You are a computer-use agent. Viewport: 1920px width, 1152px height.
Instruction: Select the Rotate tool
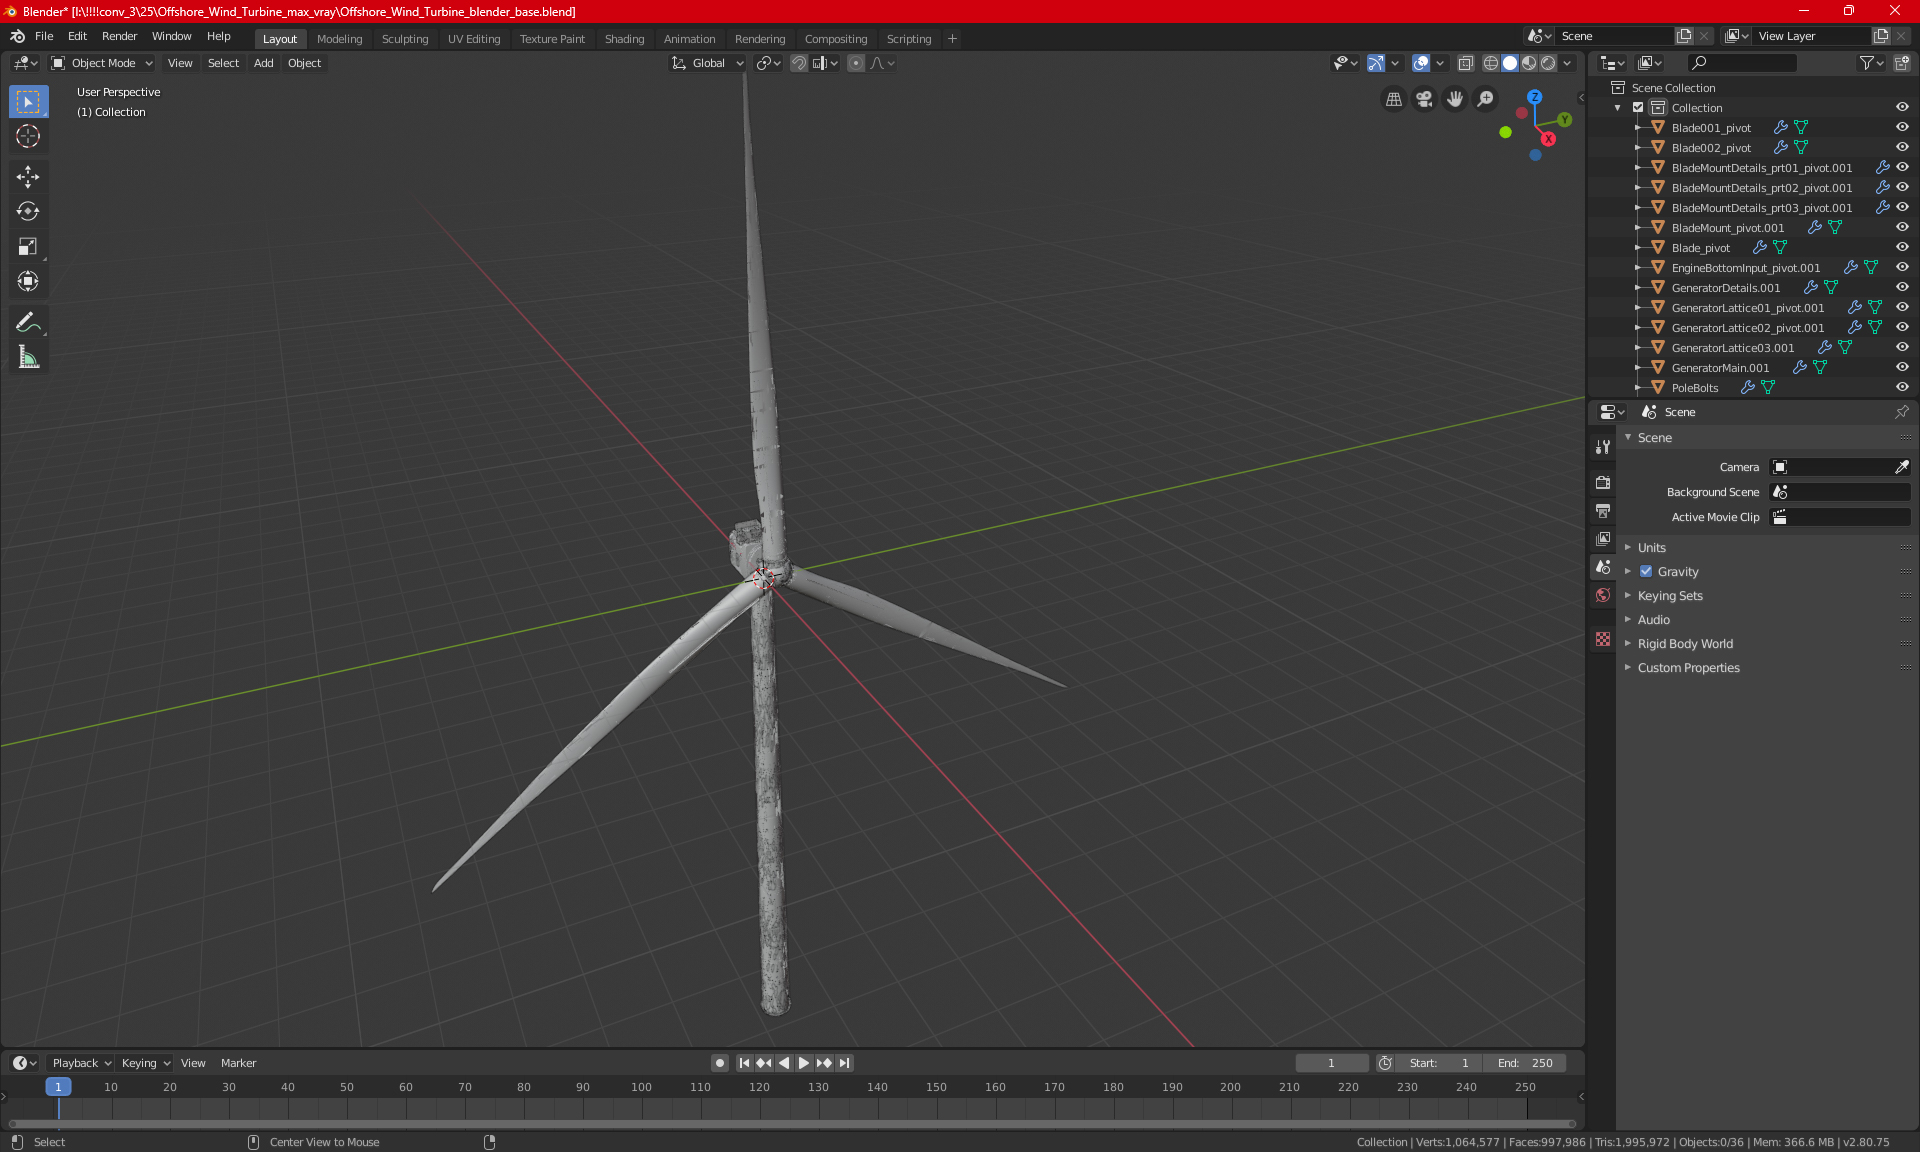click(x=28, y=211)
